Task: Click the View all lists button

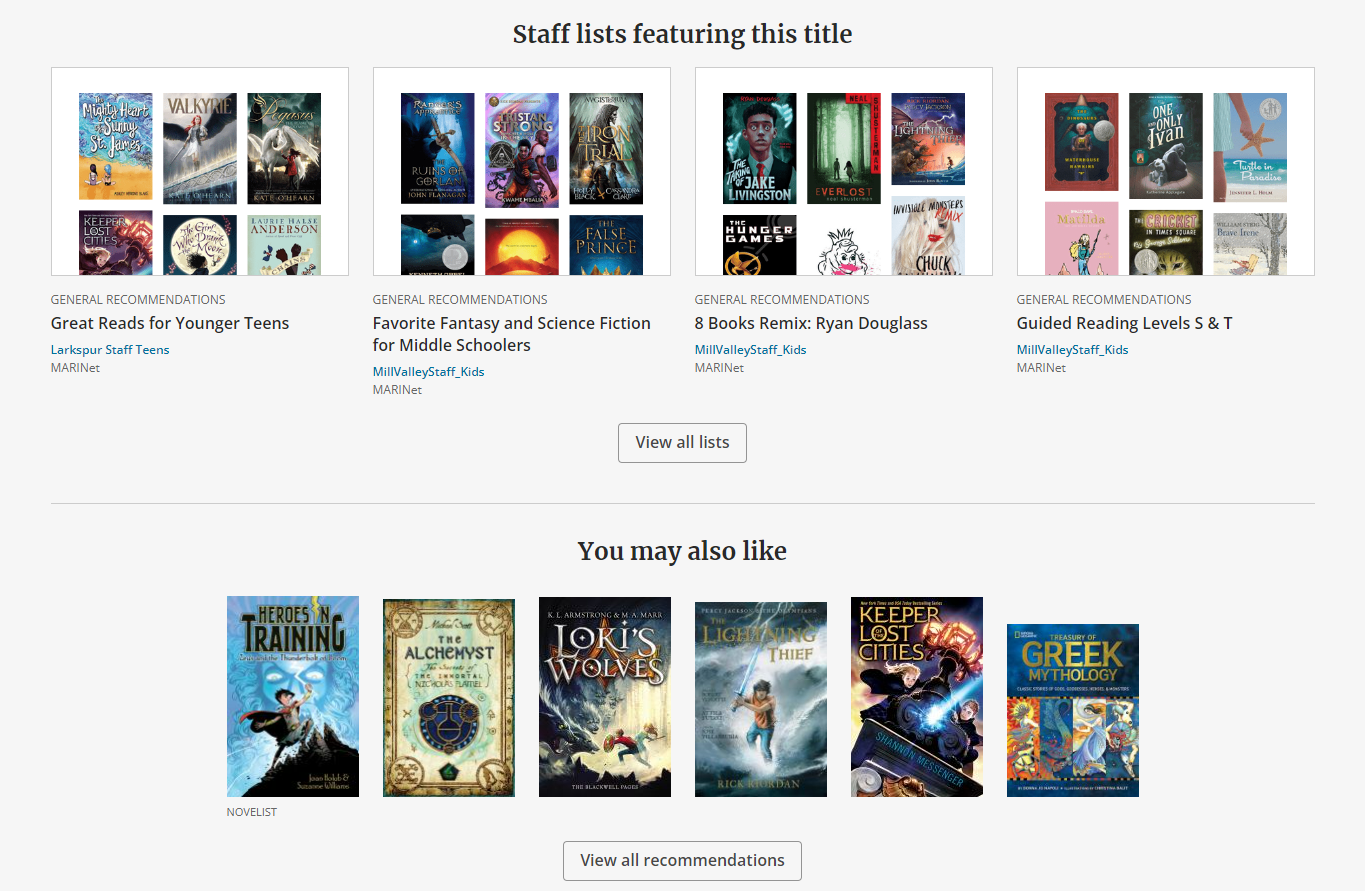Action: (682, 442)
